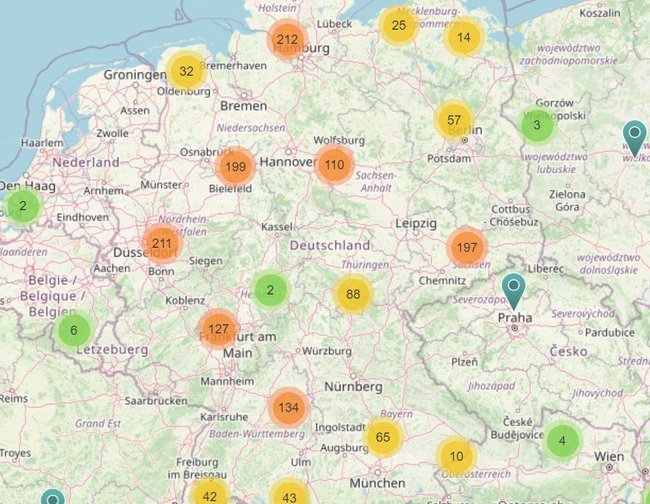
Task: Click the Arnhem city label
Action: 104,191
